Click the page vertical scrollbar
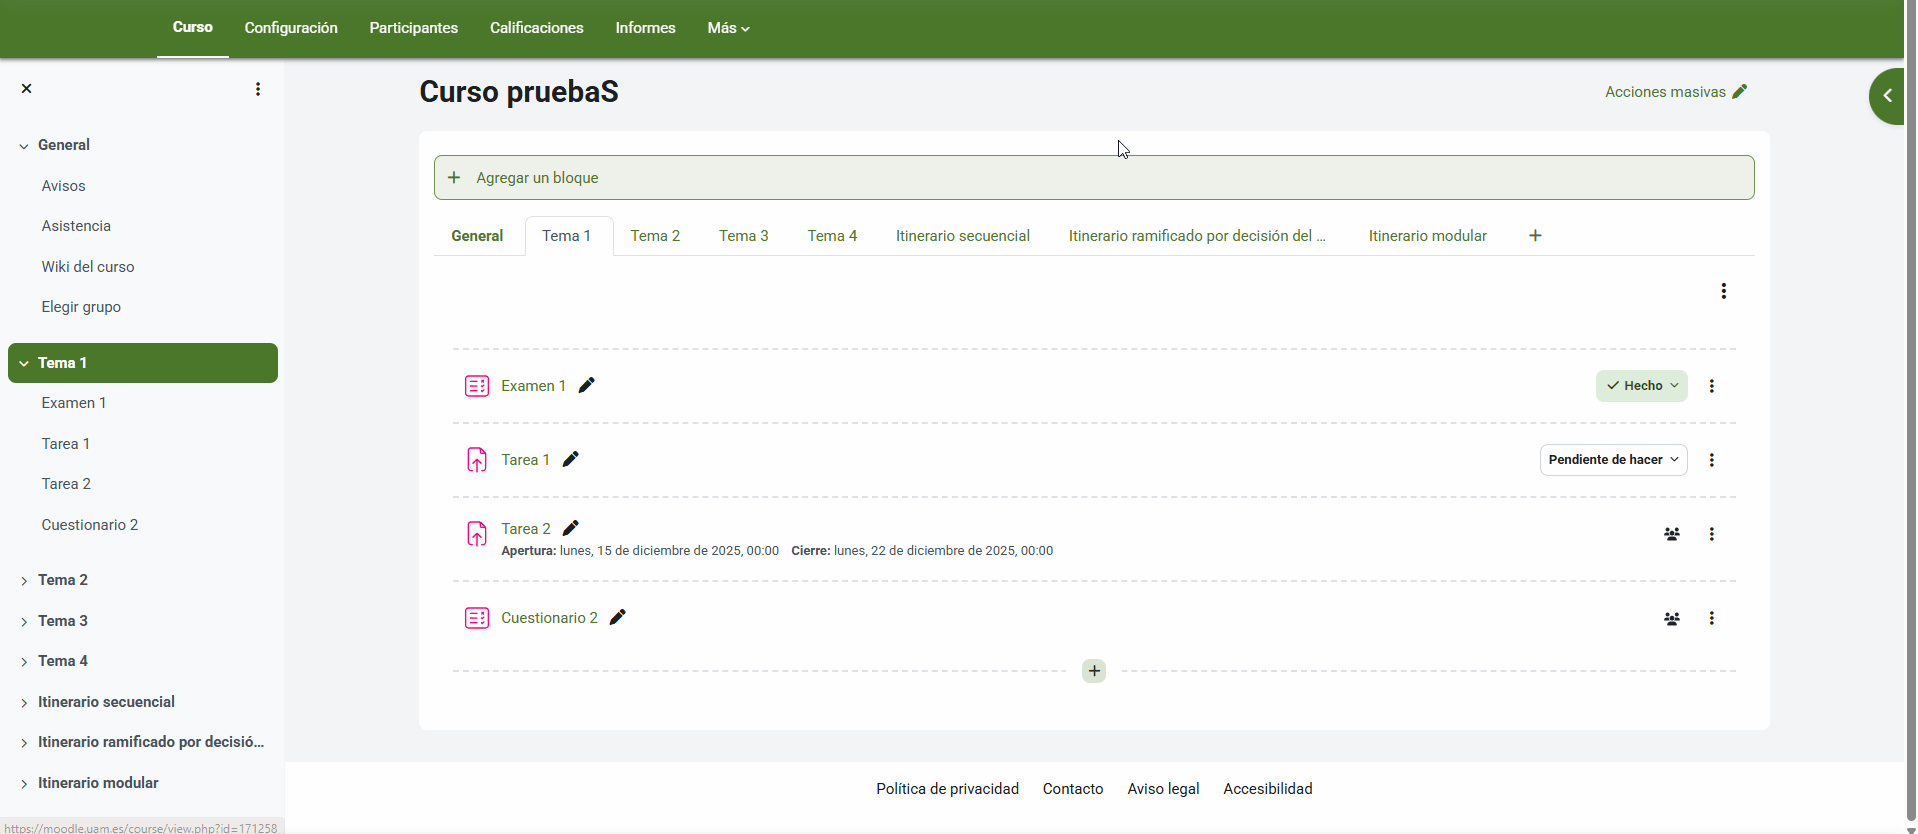The width and height of the screenshot is (1918, 834). (x=1910, y=410)
